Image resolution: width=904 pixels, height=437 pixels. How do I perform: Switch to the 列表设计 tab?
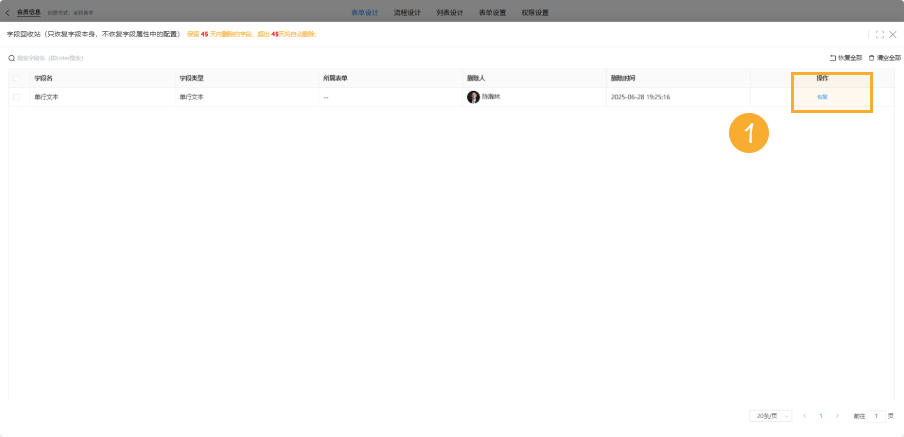click(450, 12)
